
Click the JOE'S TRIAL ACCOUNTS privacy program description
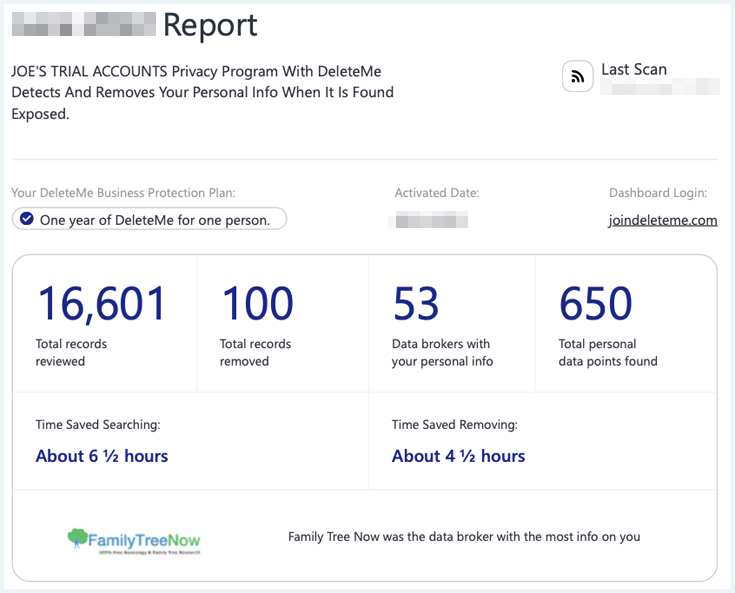[x=202, y=92]
